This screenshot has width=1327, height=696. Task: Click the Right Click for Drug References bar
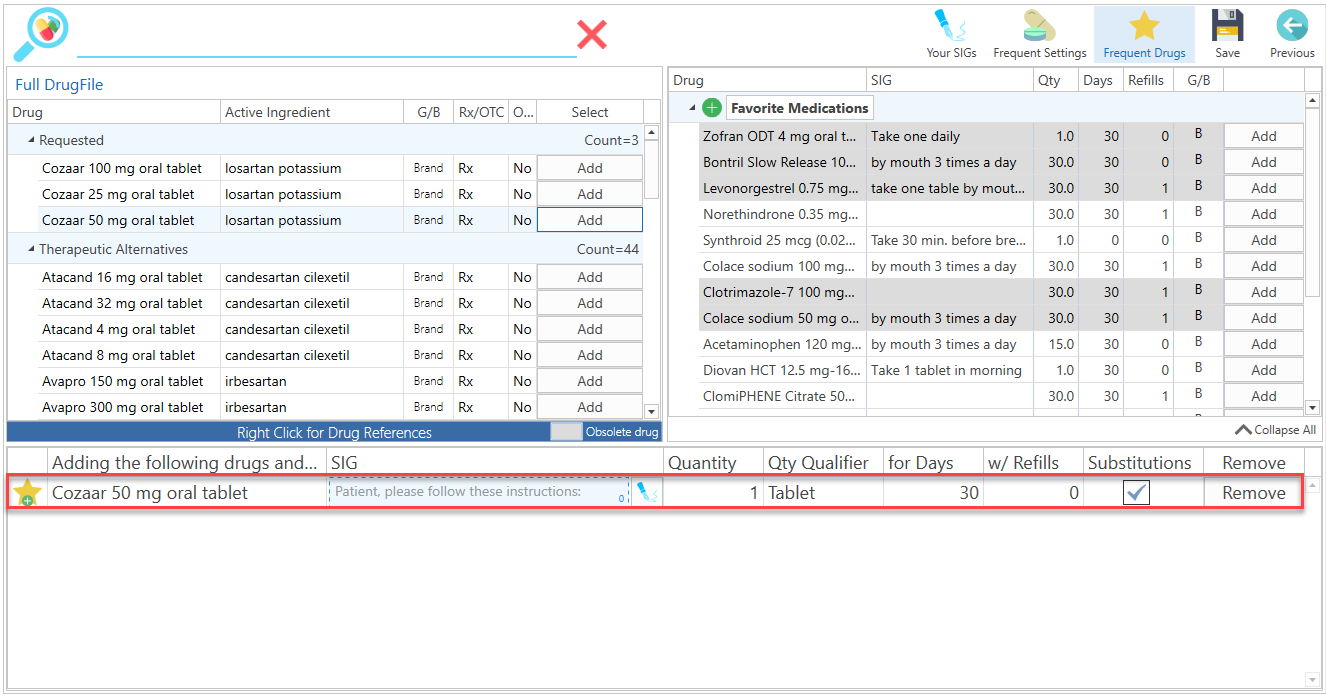334,432
